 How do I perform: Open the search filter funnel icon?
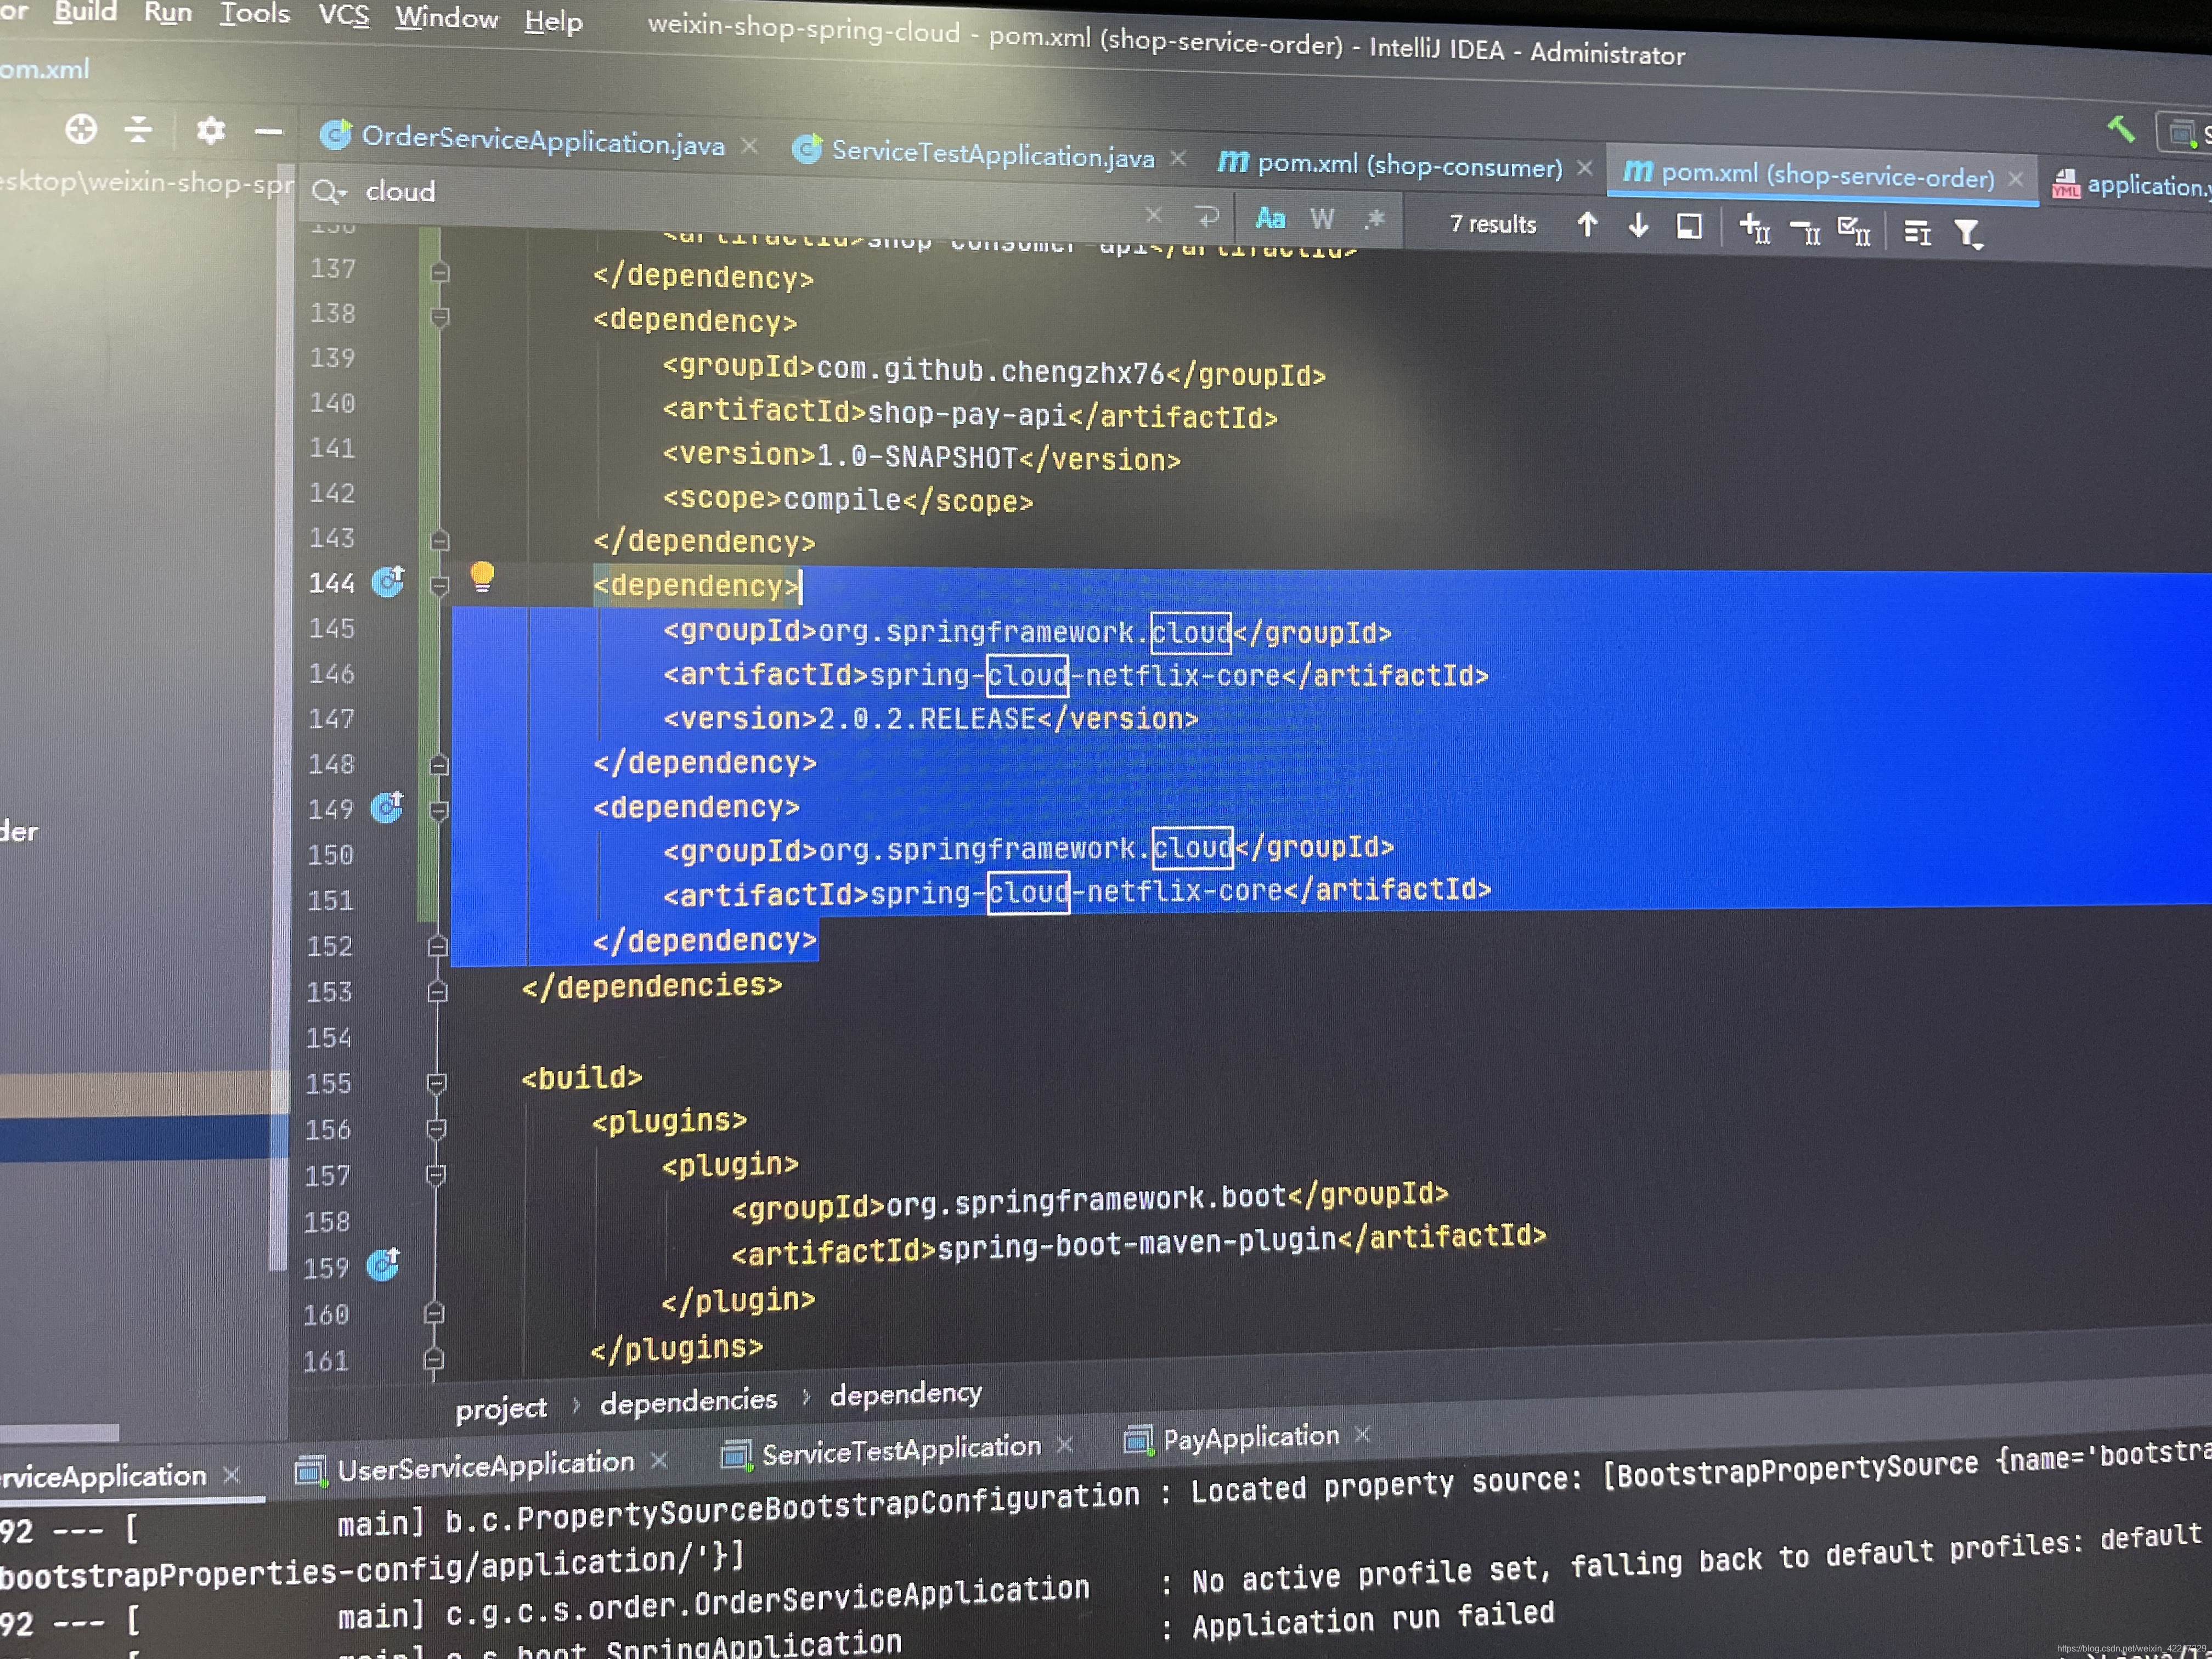pyautogui.click(x=1968, y=235)
